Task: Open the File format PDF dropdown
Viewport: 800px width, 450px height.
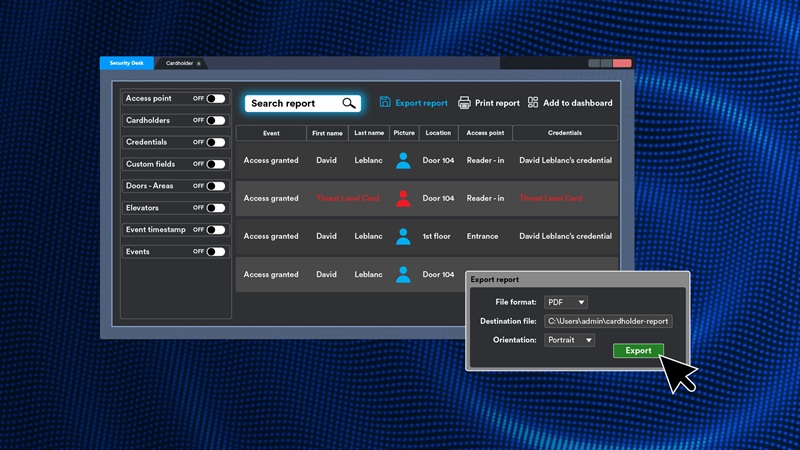Action: (x=566, y=302)
